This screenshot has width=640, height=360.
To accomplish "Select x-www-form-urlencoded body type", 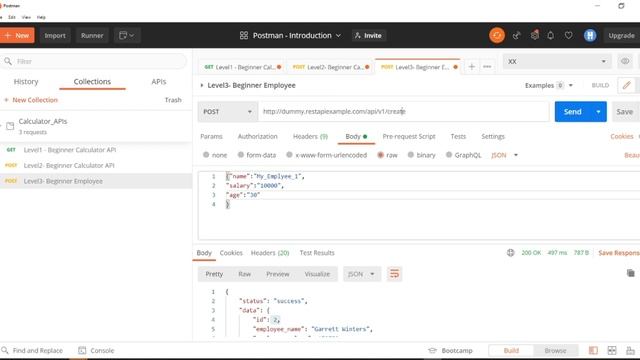I will 327,155.
